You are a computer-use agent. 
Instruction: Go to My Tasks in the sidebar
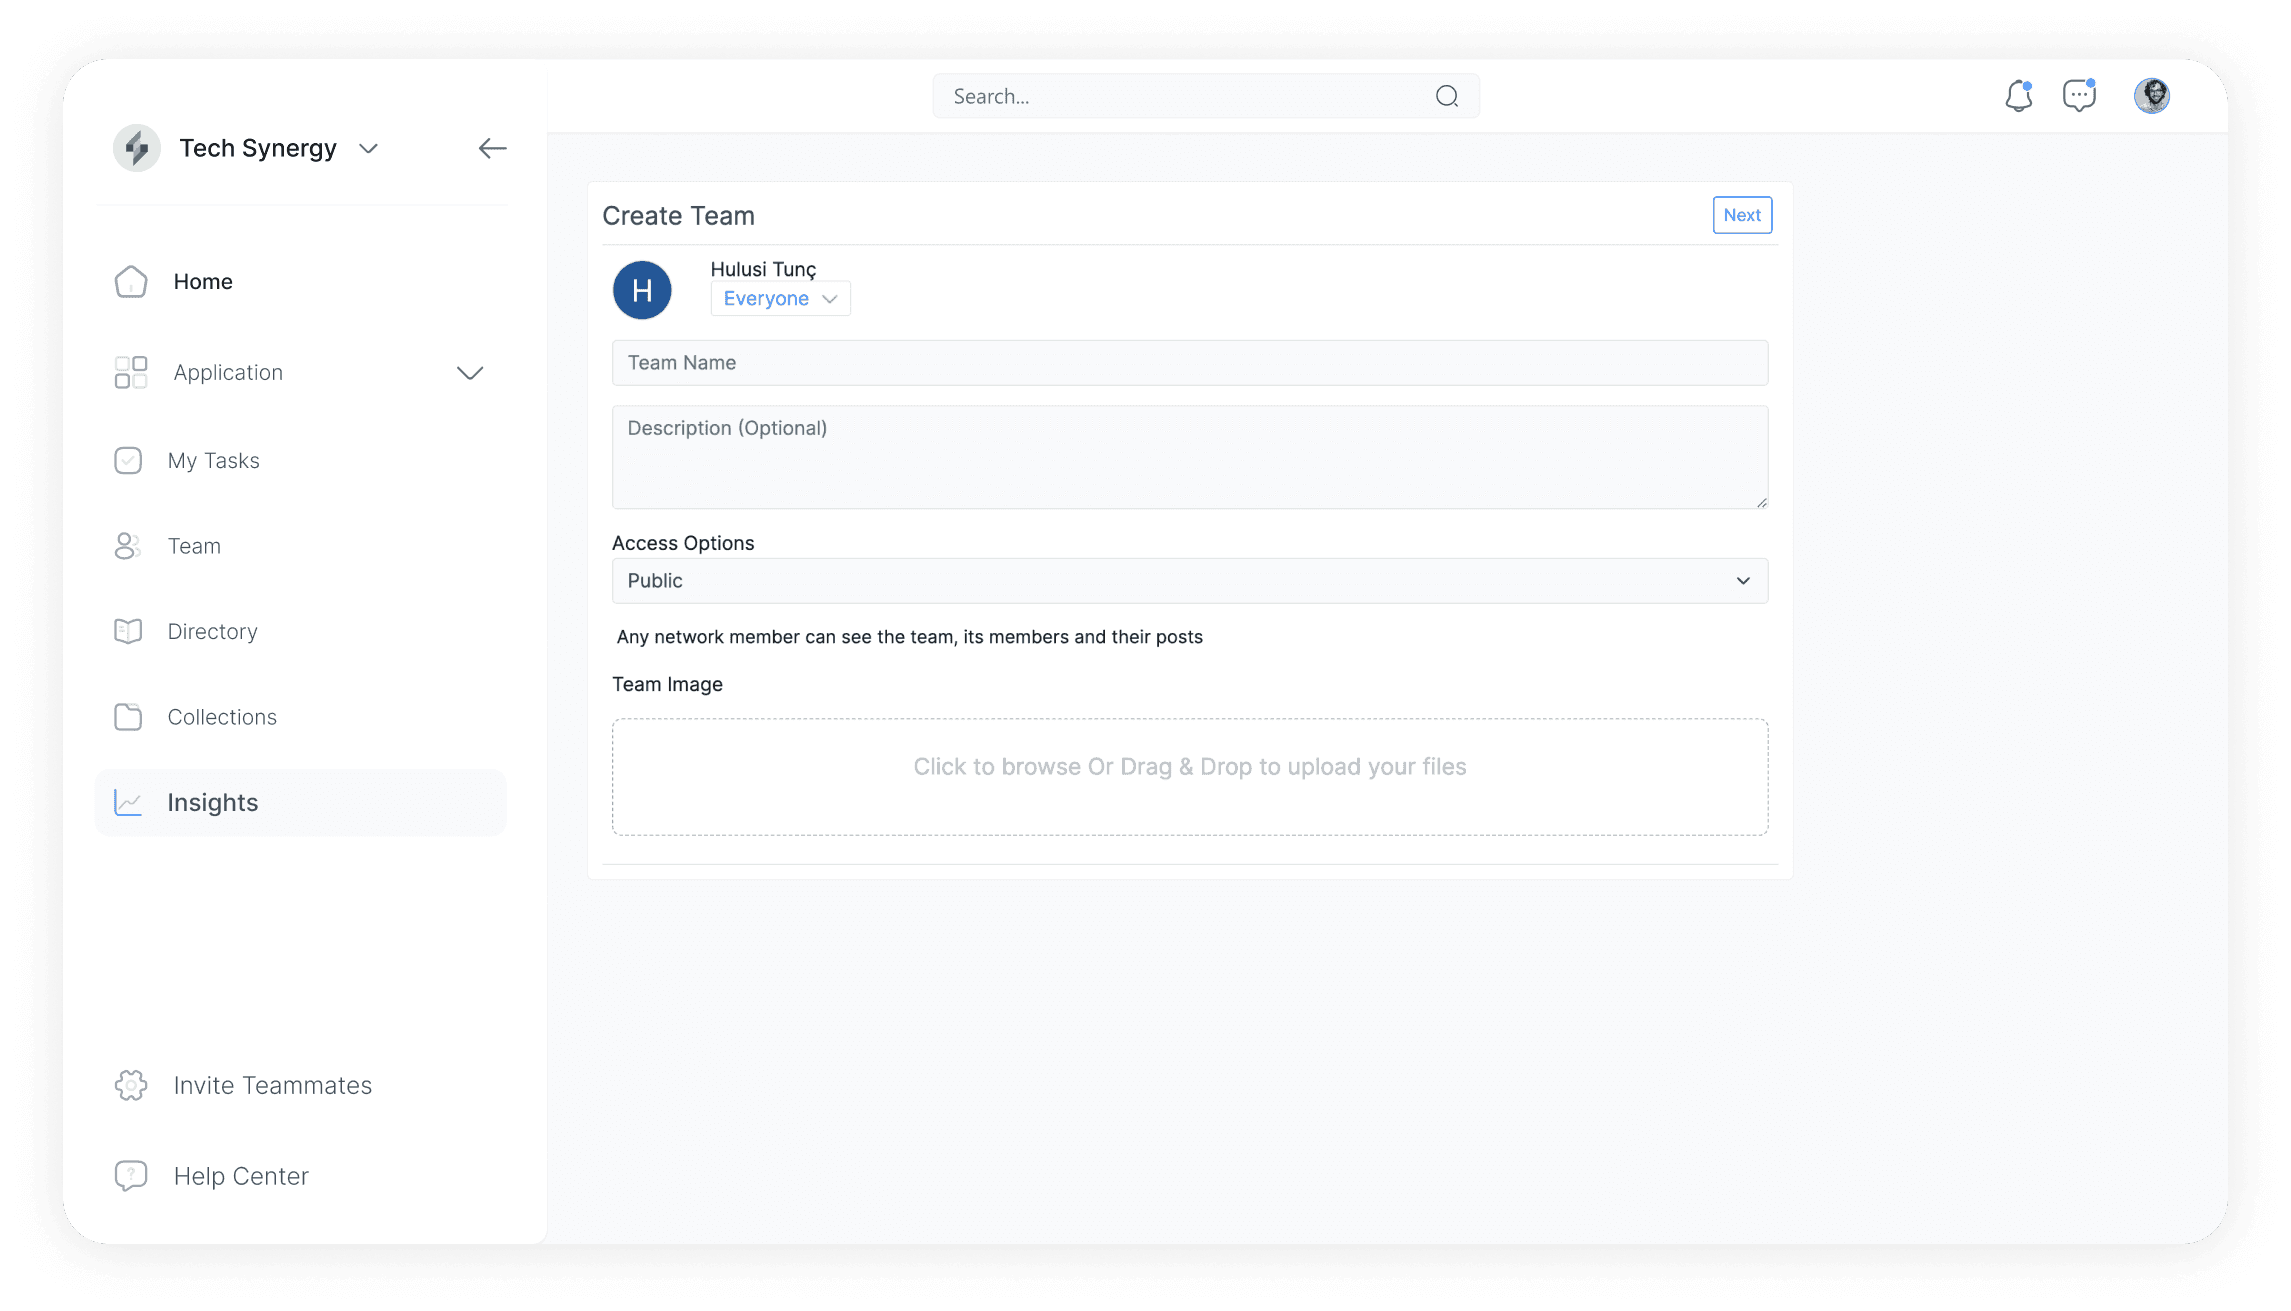point(213,461)
